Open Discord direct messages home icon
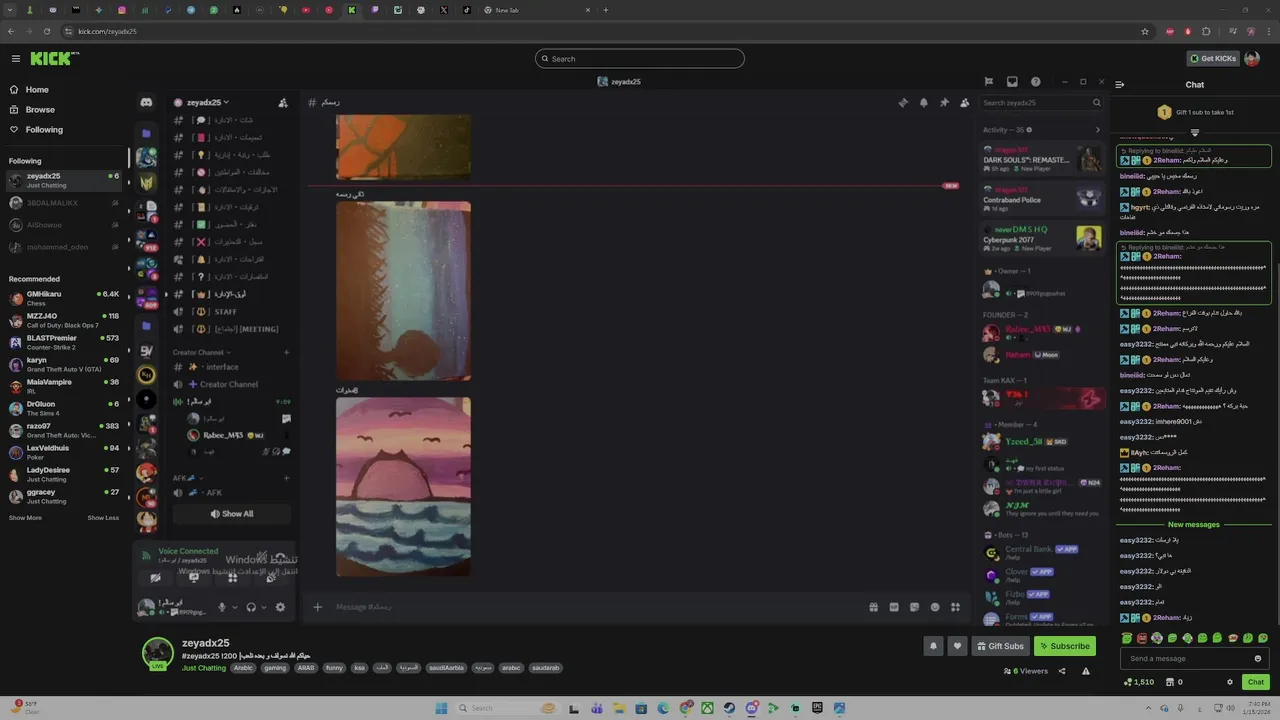Viewport: 1280px width, 720px height. point(146,102)
